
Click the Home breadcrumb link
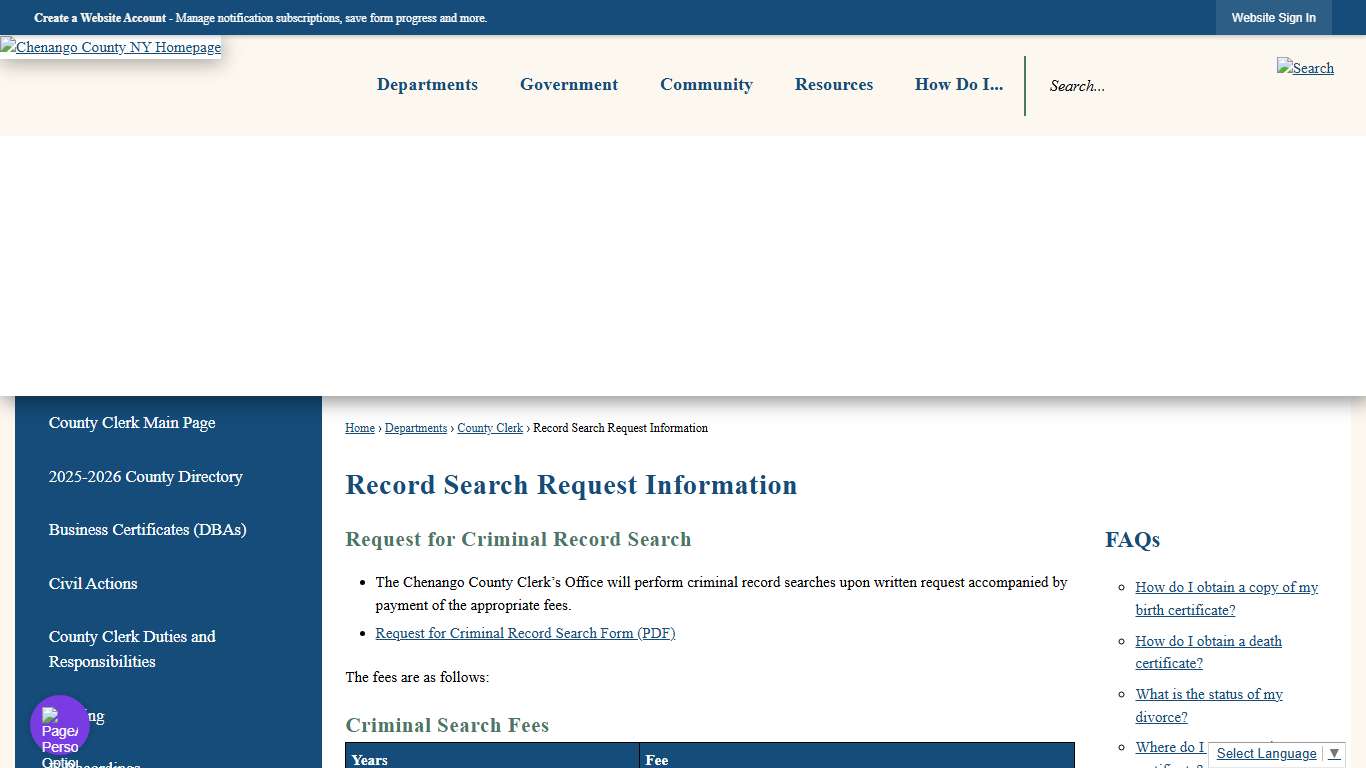click(359, 428)
